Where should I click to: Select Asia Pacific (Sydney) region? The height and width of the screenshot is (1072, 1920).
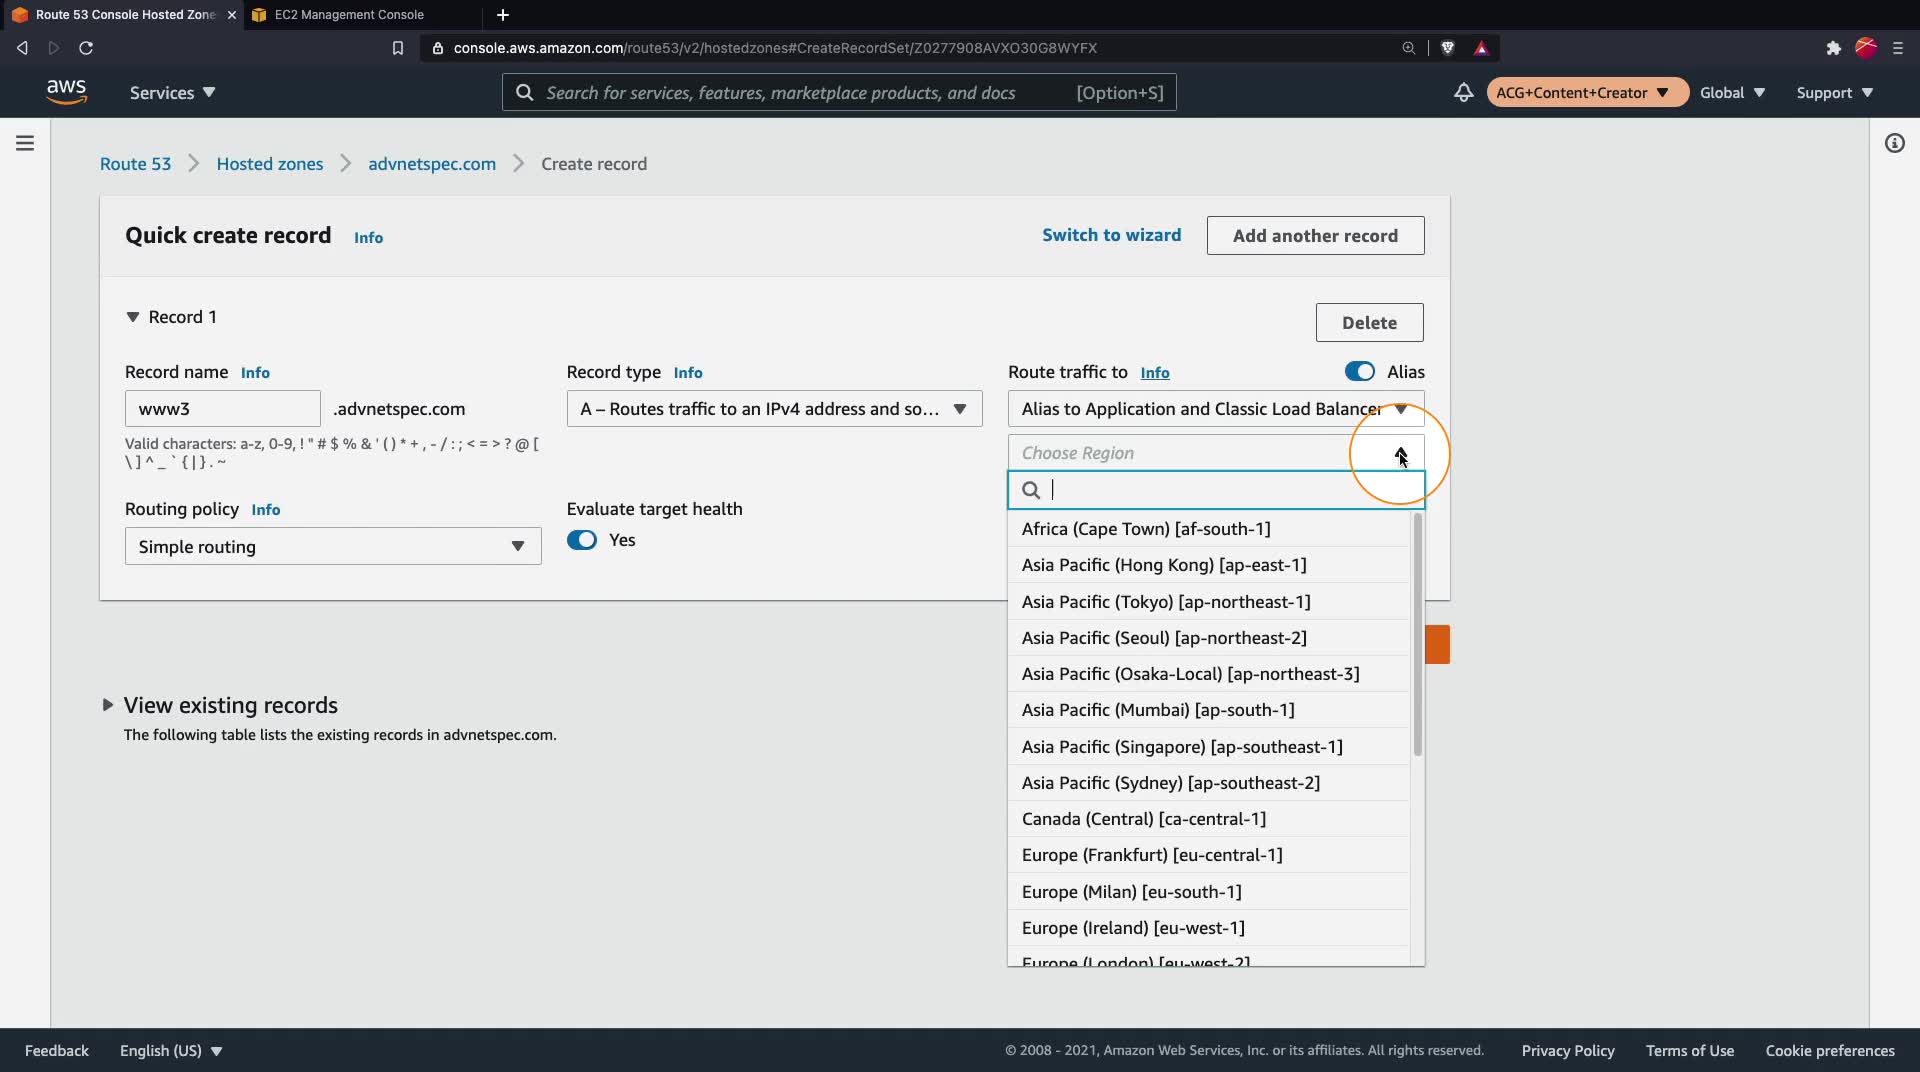1208,783
